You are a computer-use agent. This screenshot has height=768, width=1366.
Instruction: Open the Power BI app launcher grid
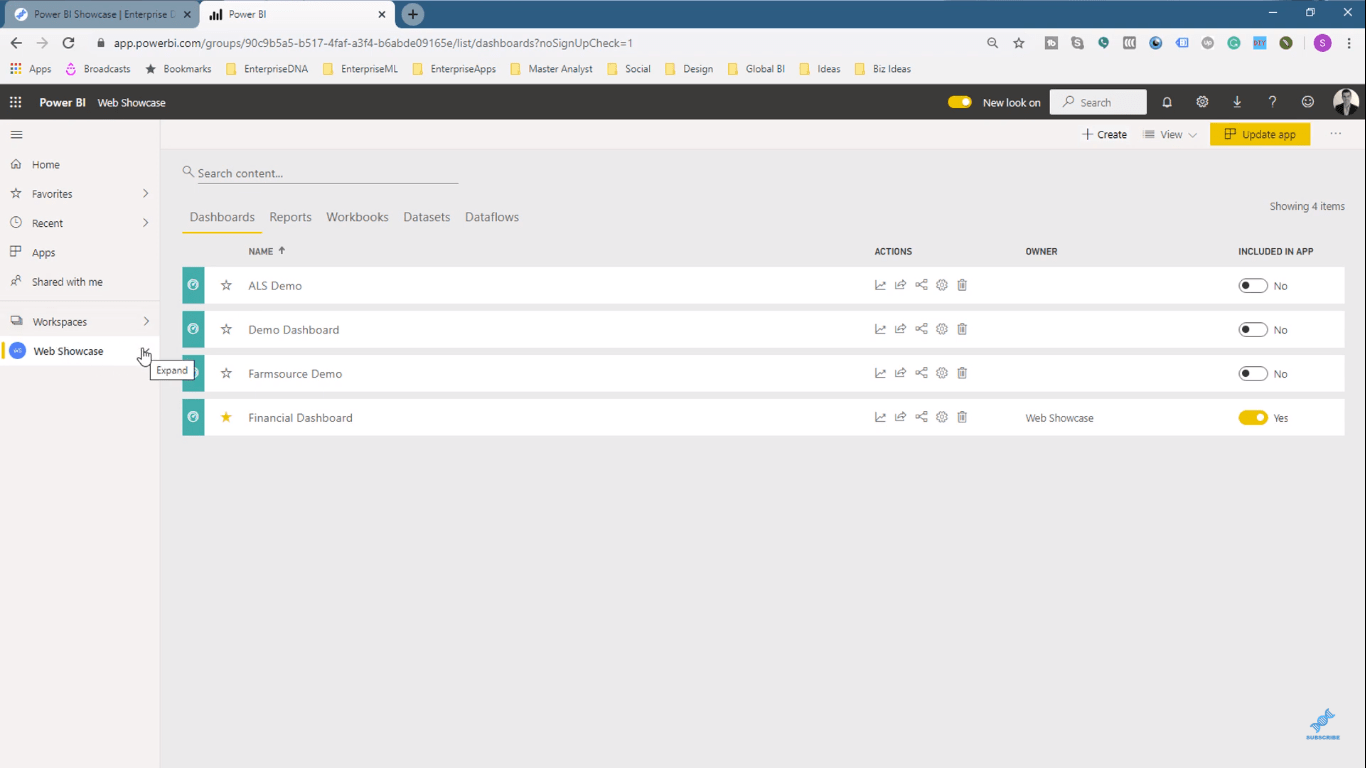(x=15, y=102)
